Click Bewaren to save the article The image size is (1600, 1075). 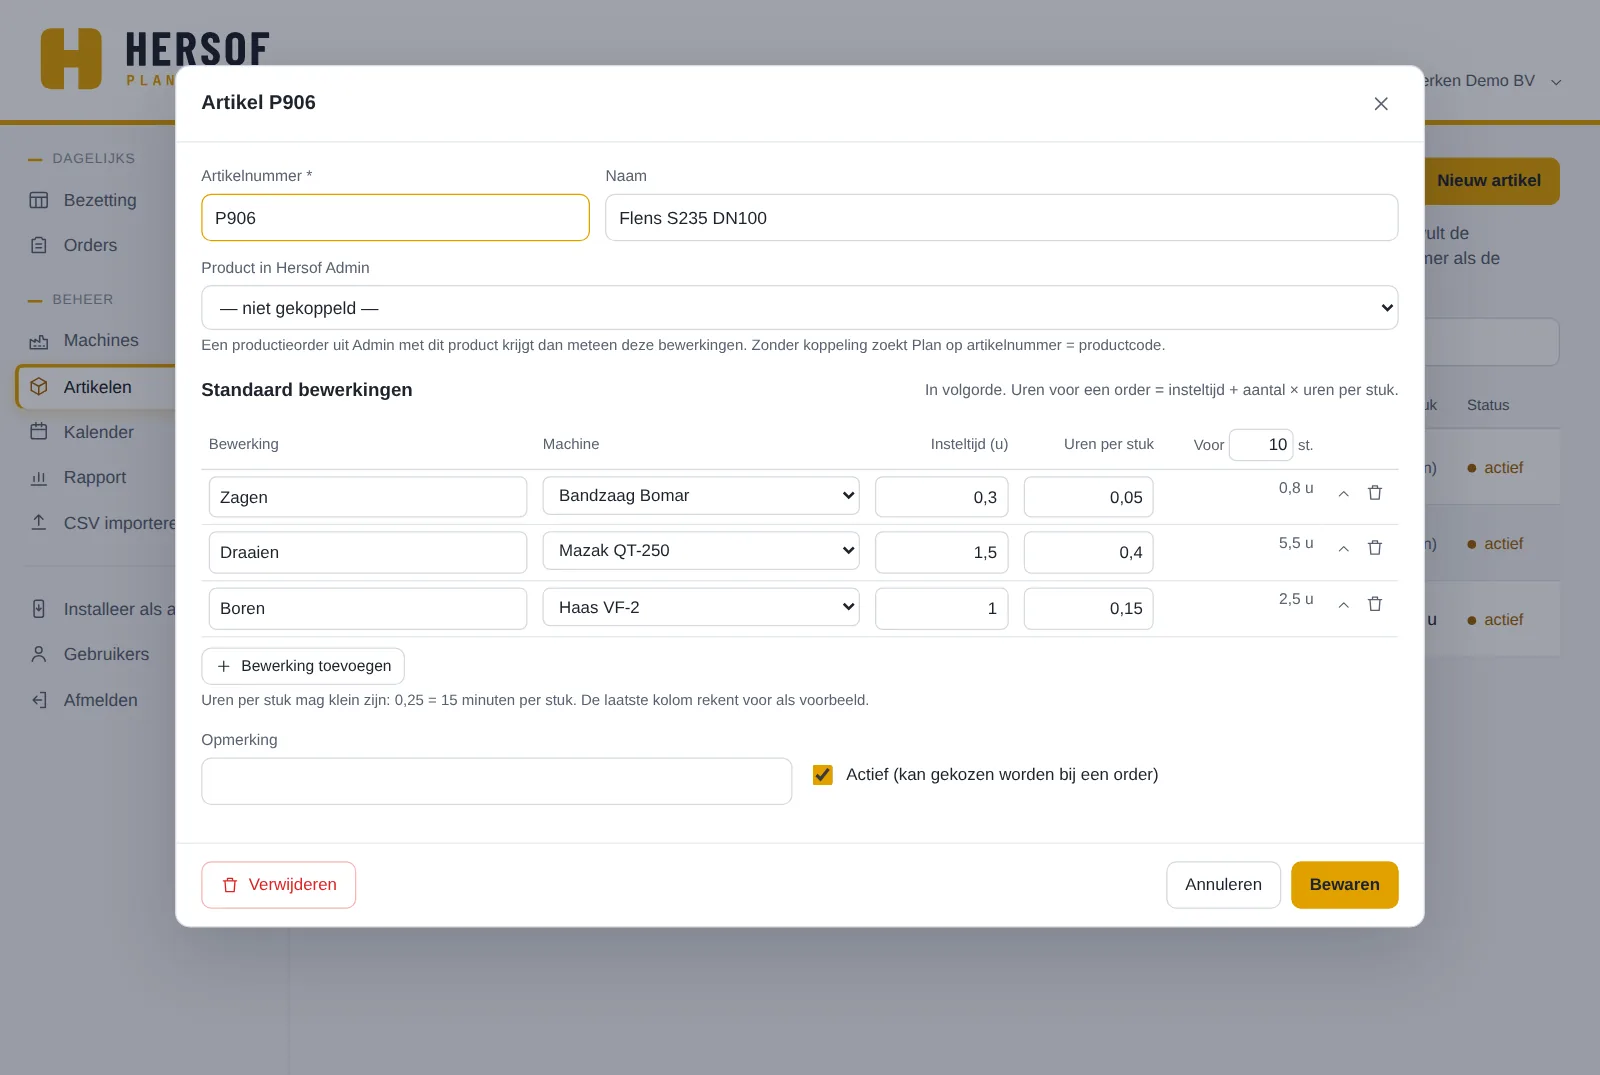tap(1344, 885)
